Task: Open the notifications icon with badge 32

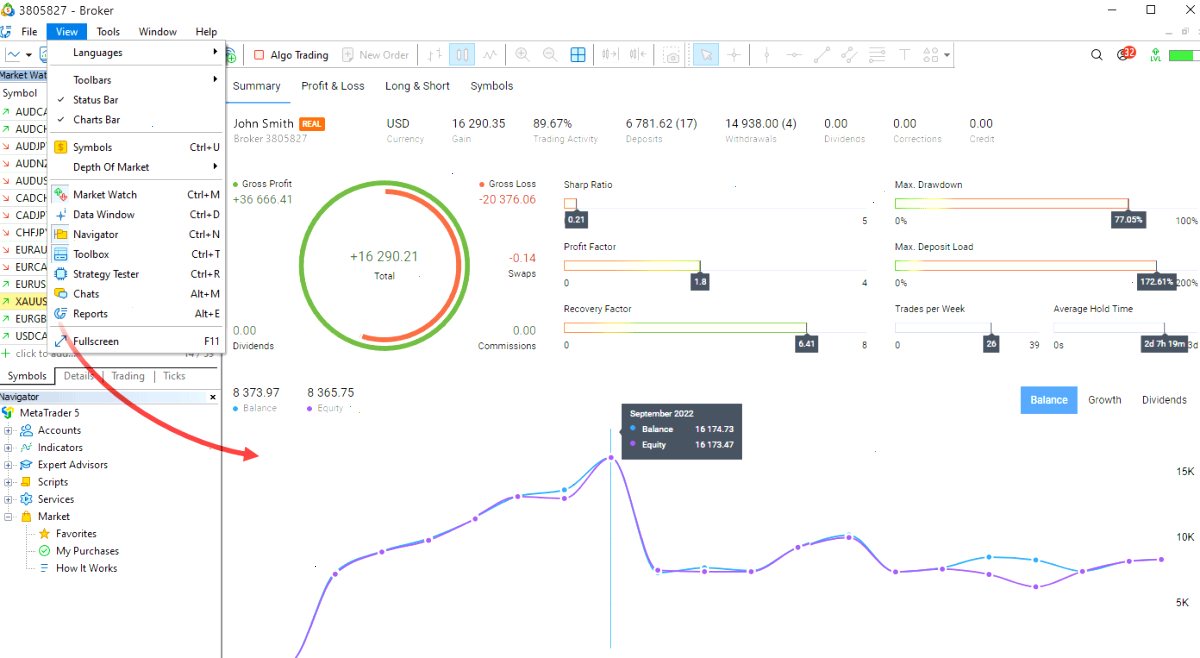Action: [1126, 54]
